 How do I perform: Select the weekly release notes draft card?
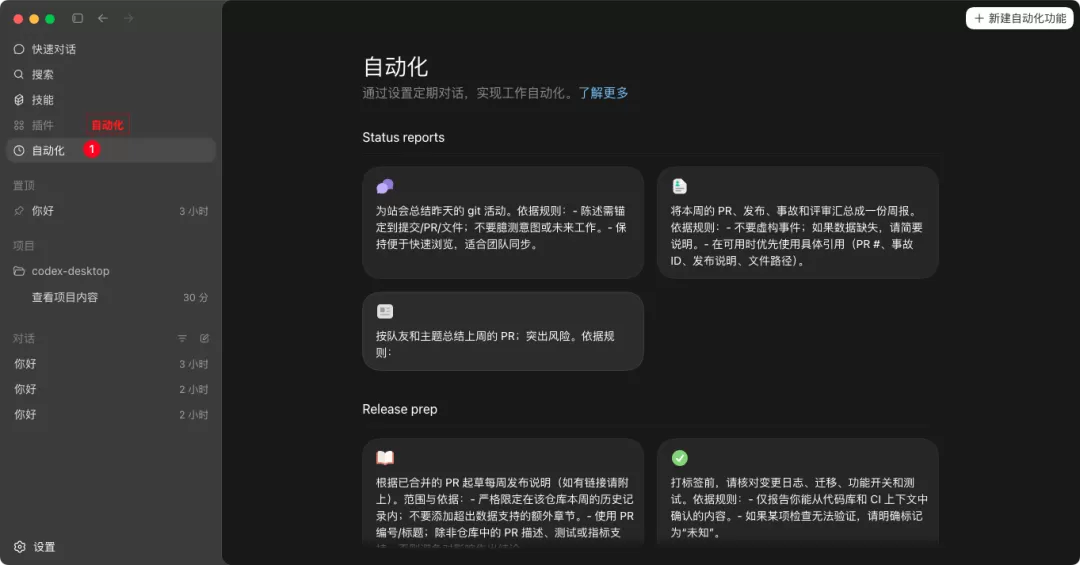click(x=503, y=493)
